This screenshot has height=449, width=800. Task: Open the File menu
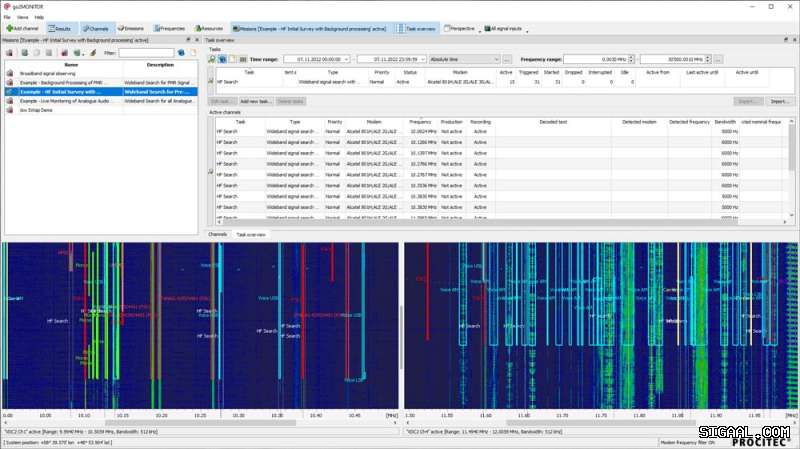tap(7, 17)
